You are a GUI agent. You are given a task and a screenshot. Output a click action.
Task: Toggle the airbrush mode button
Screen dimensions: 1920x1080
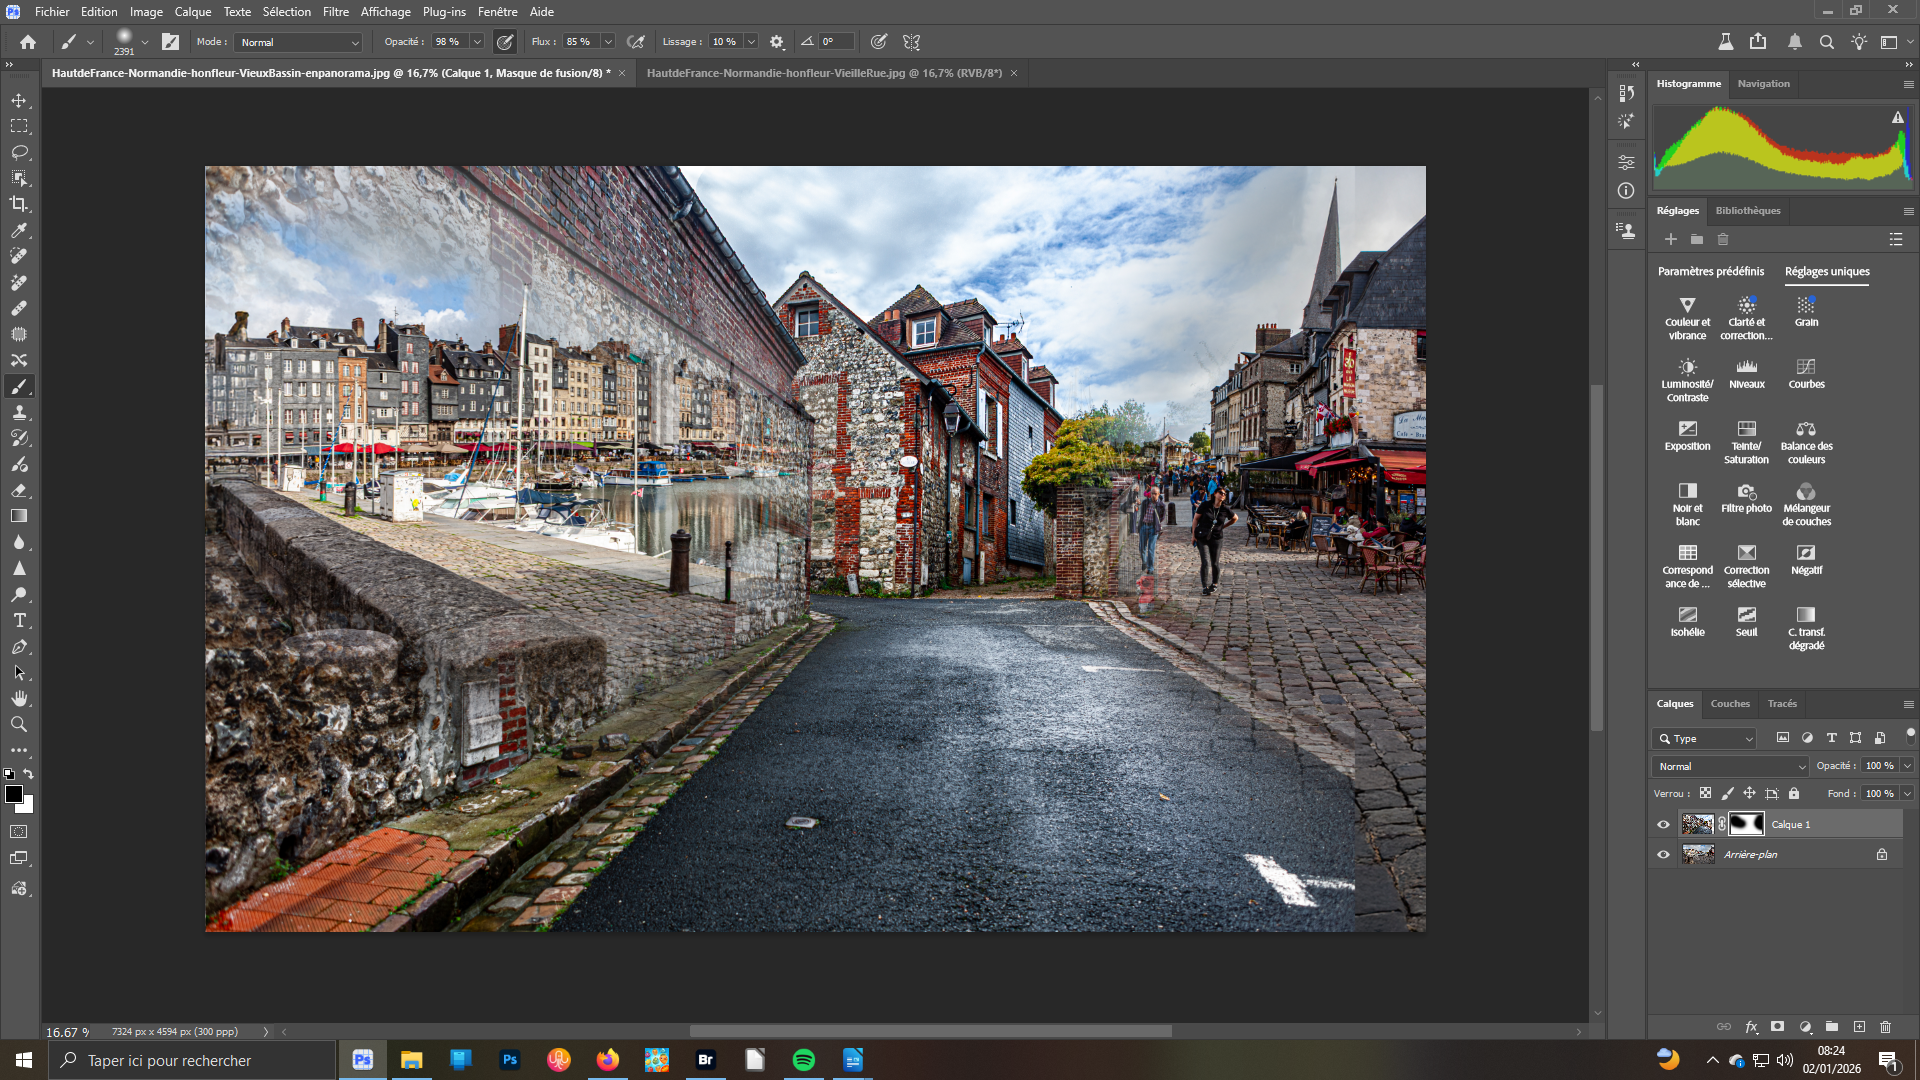(x=635, y=42)
